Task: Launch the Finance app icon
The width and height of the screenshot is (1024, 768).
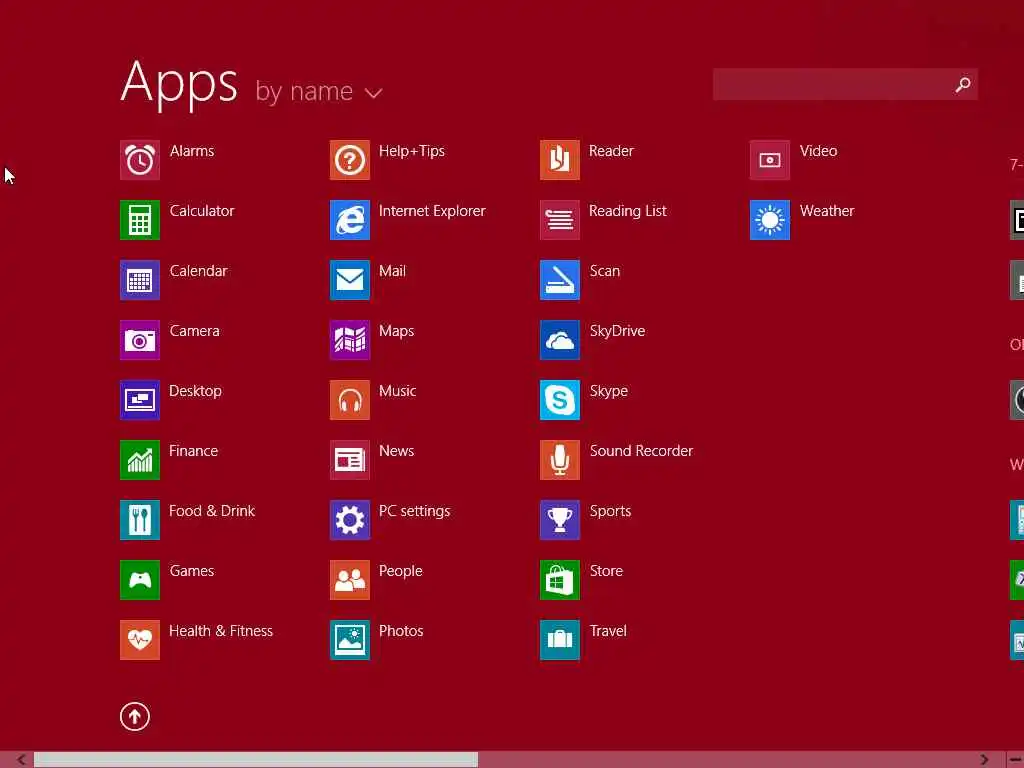Action: [x=140, y=460]
